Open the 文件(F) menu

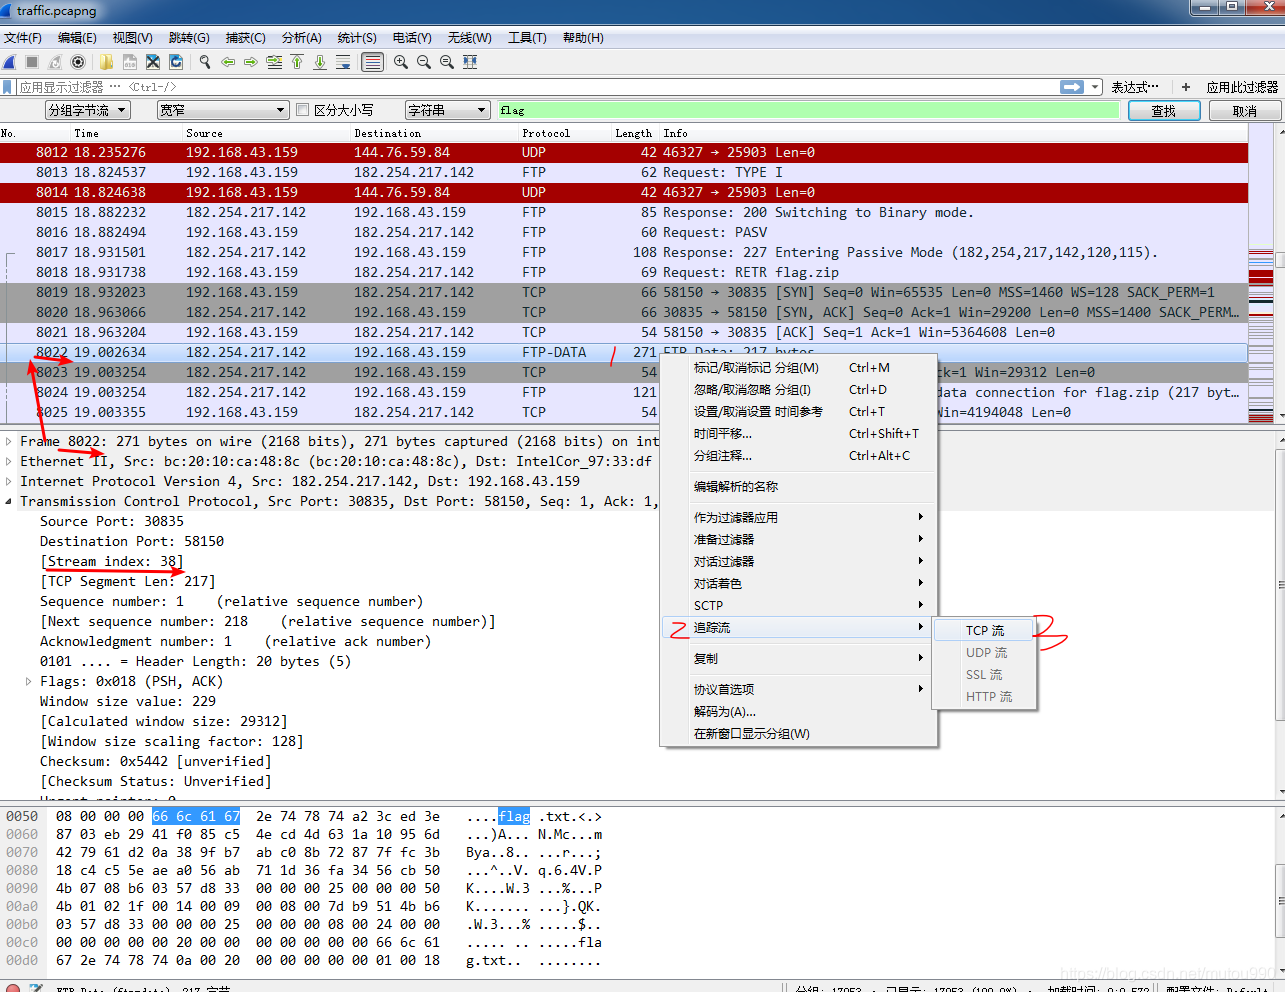pyautogui.click(x=22, y=38)
